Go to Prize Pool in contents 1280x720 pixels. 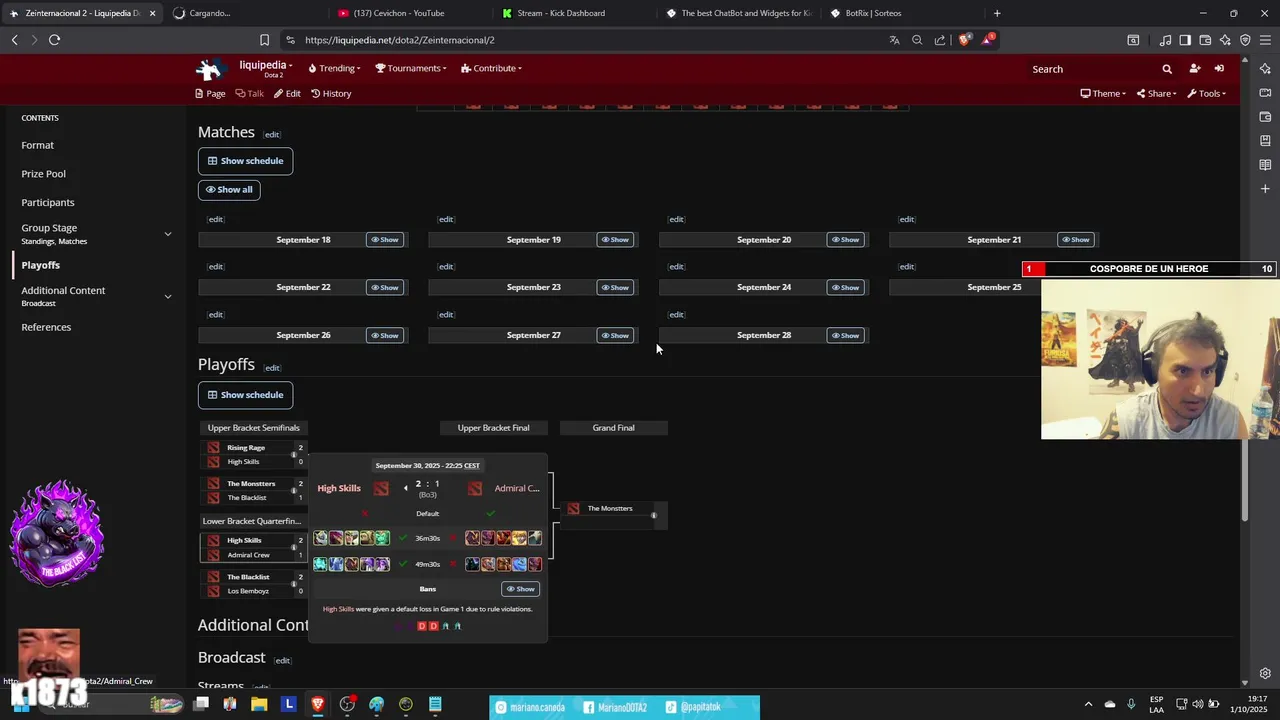click(44, 174)
